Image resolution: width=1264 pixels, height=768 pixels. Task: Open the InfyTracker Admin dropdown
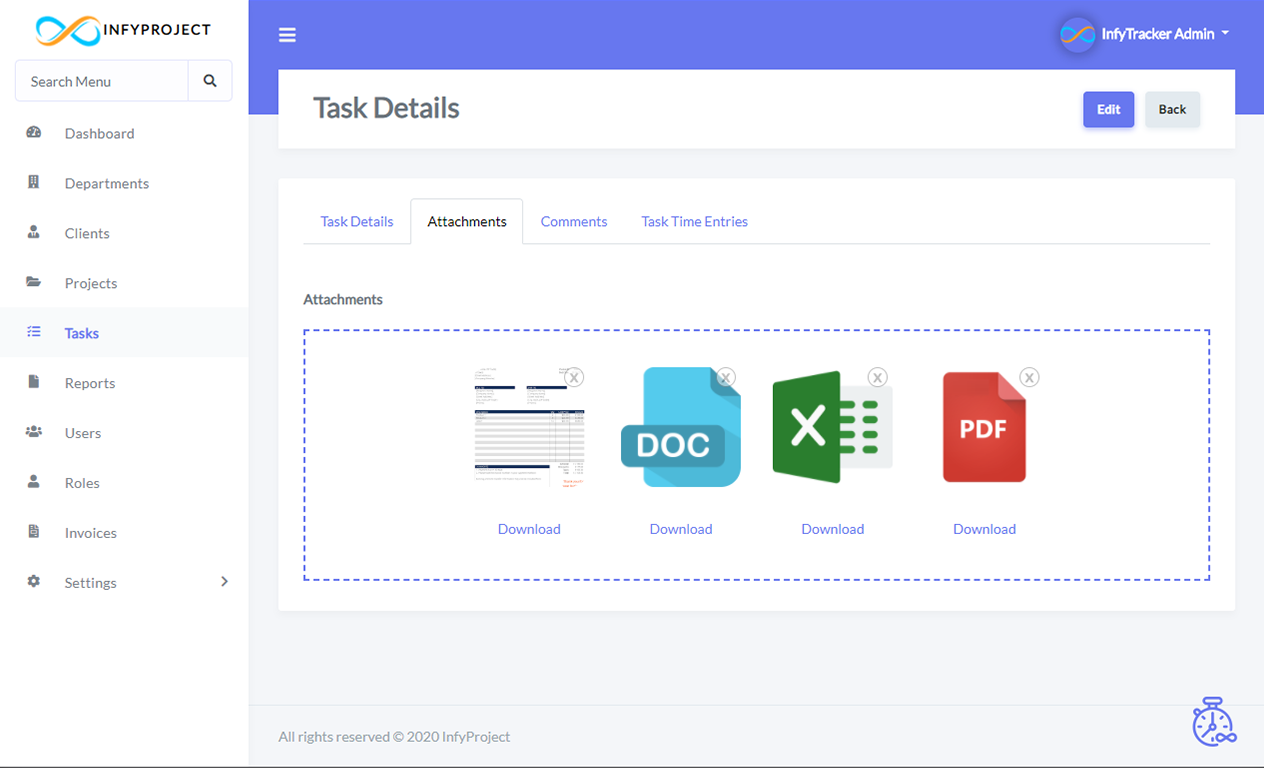(x=1144, y=32)
